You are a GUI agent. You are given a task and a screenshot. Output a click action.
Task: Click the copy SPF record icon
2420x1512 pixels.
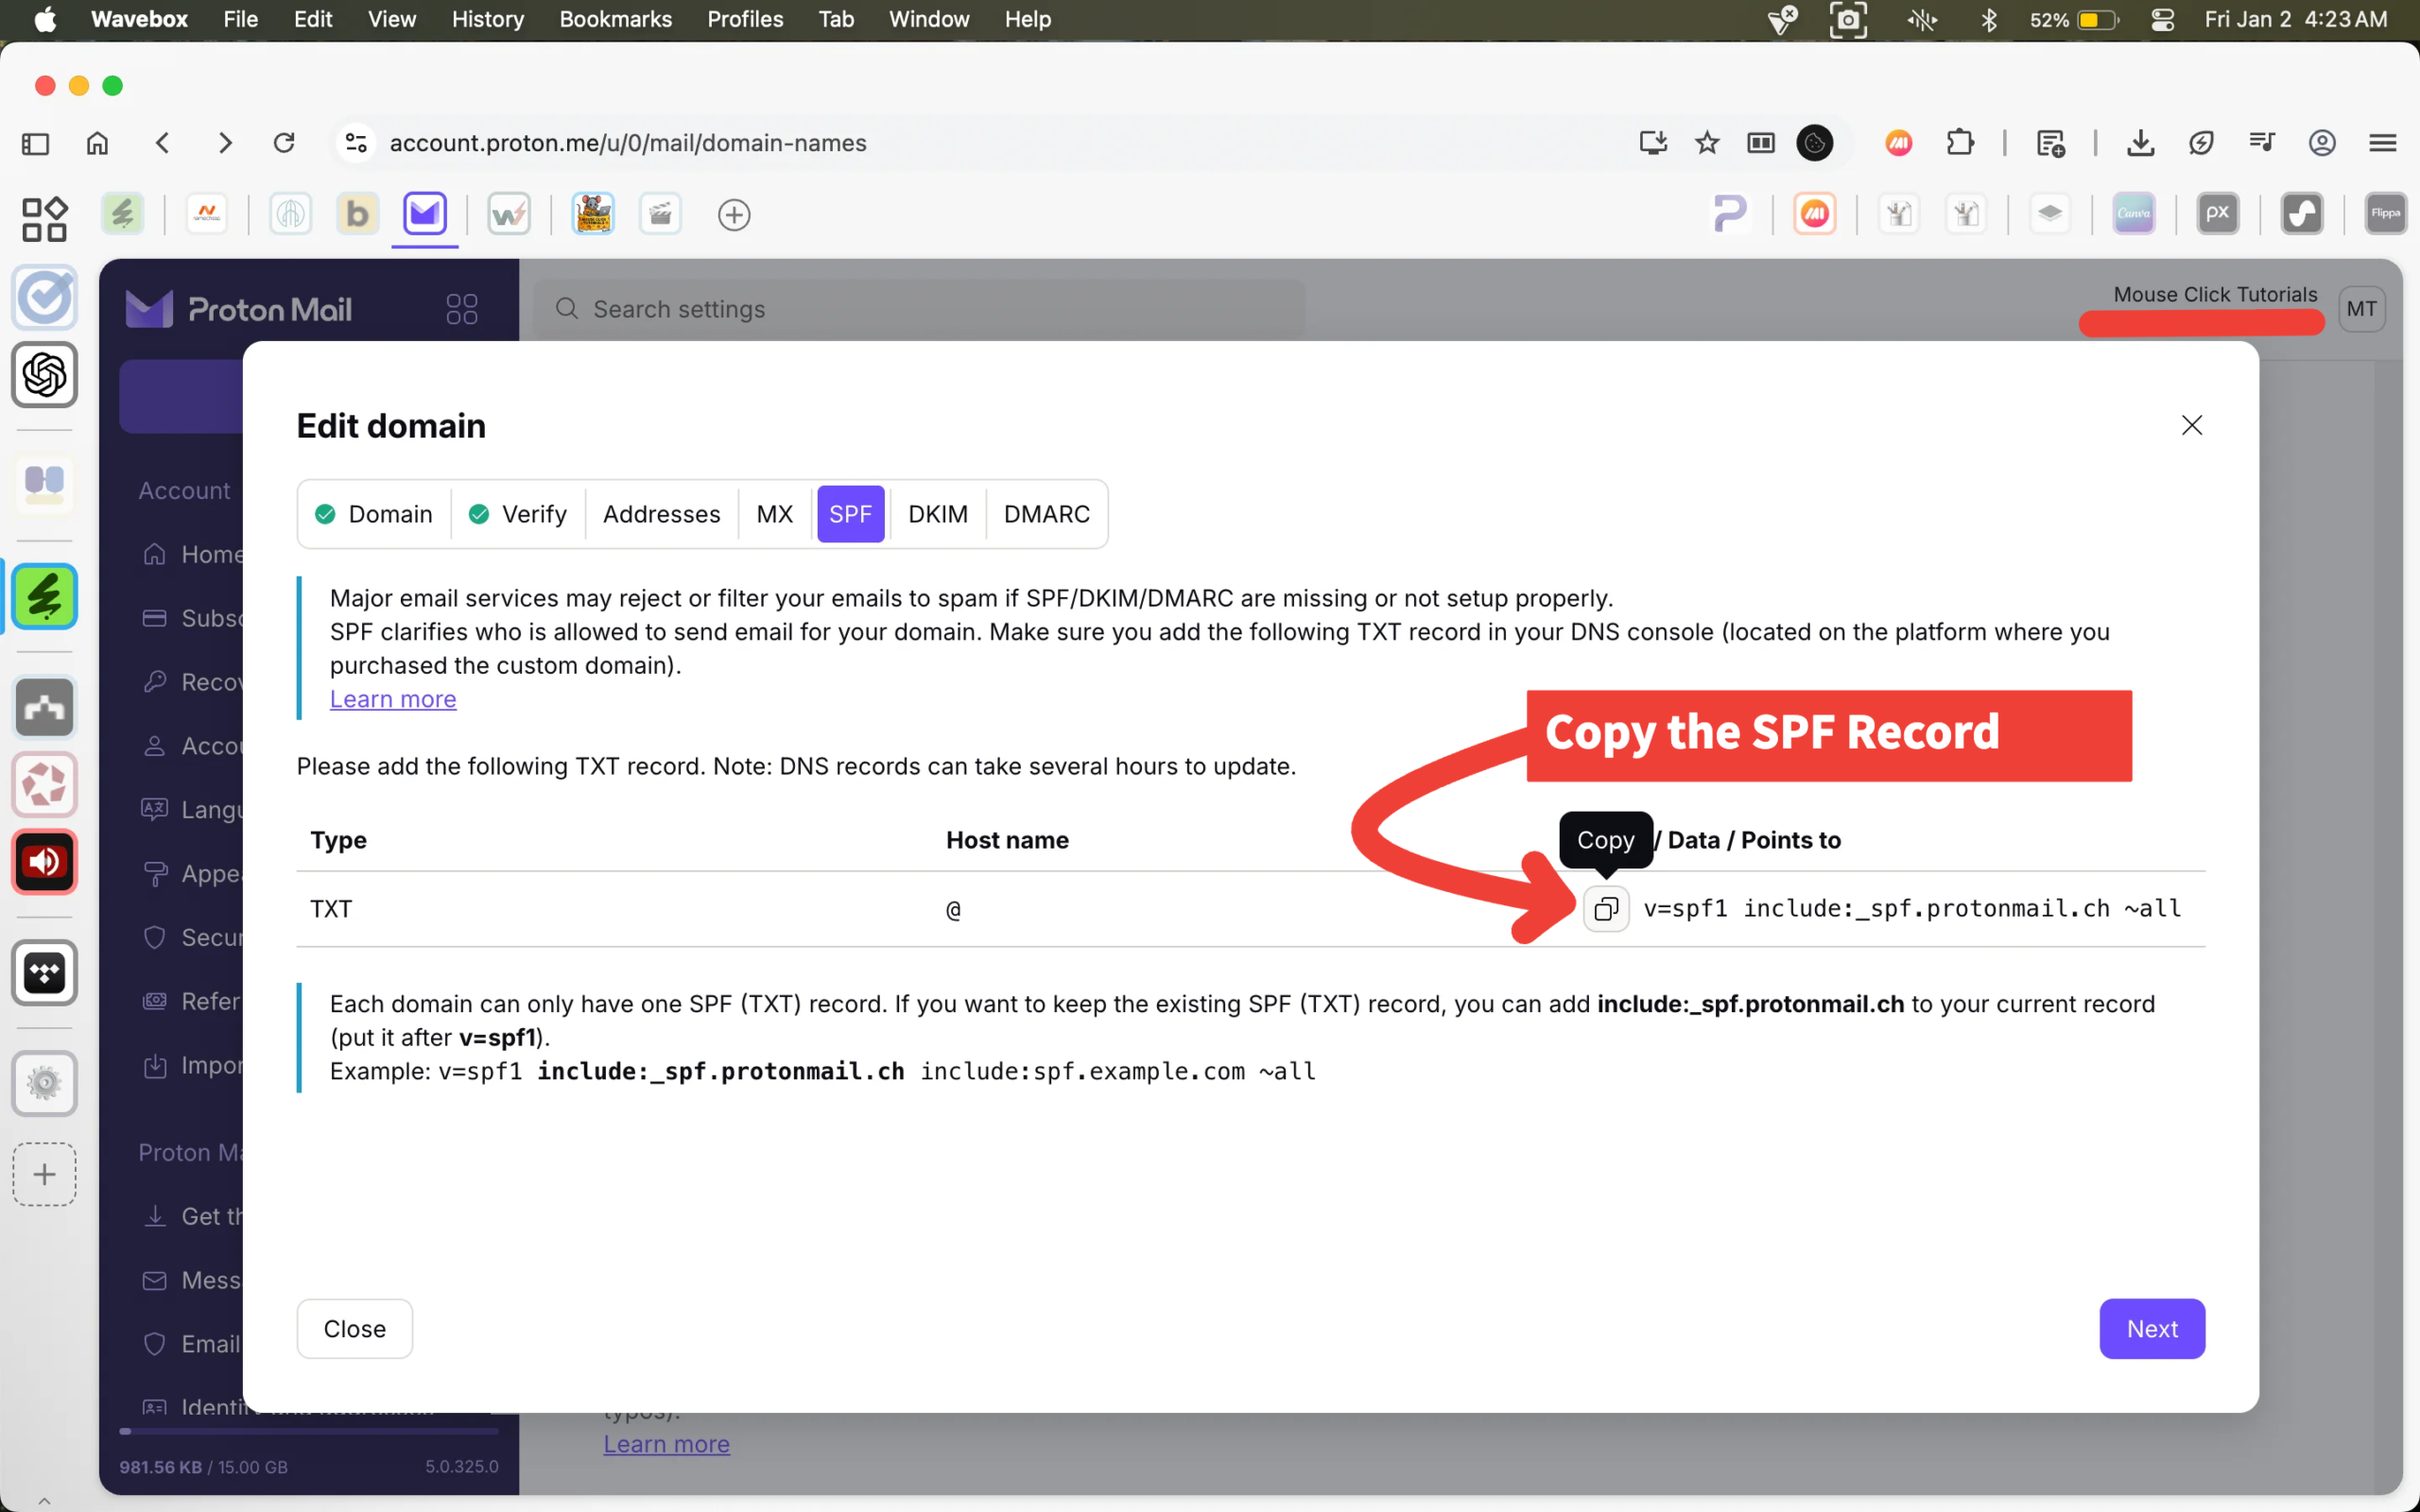[x=1605, y=908]
